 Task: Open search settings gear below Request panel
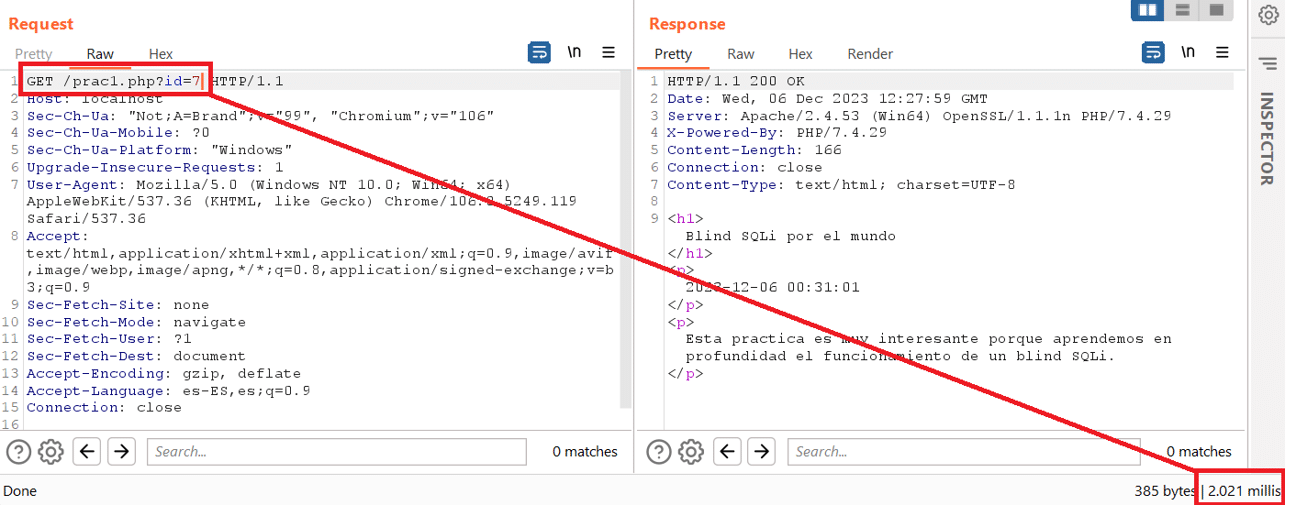pyautogui.click(x=51, y=452)
